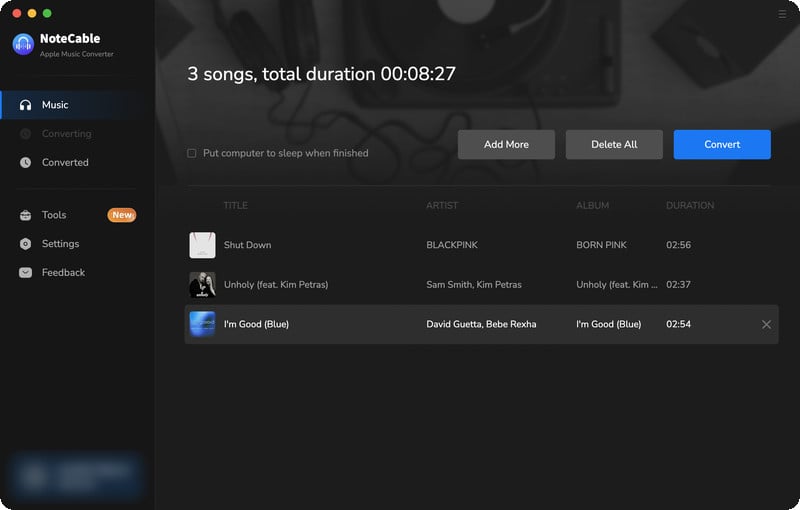Select the I'm Good (Blue) song title
This screenshot has height=510, width=800.
click(x=256, y=324)
